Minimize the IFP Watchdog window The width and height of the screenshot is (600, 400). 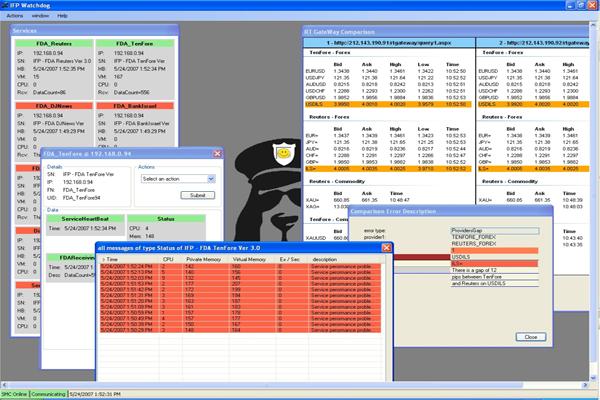[570, 5]
